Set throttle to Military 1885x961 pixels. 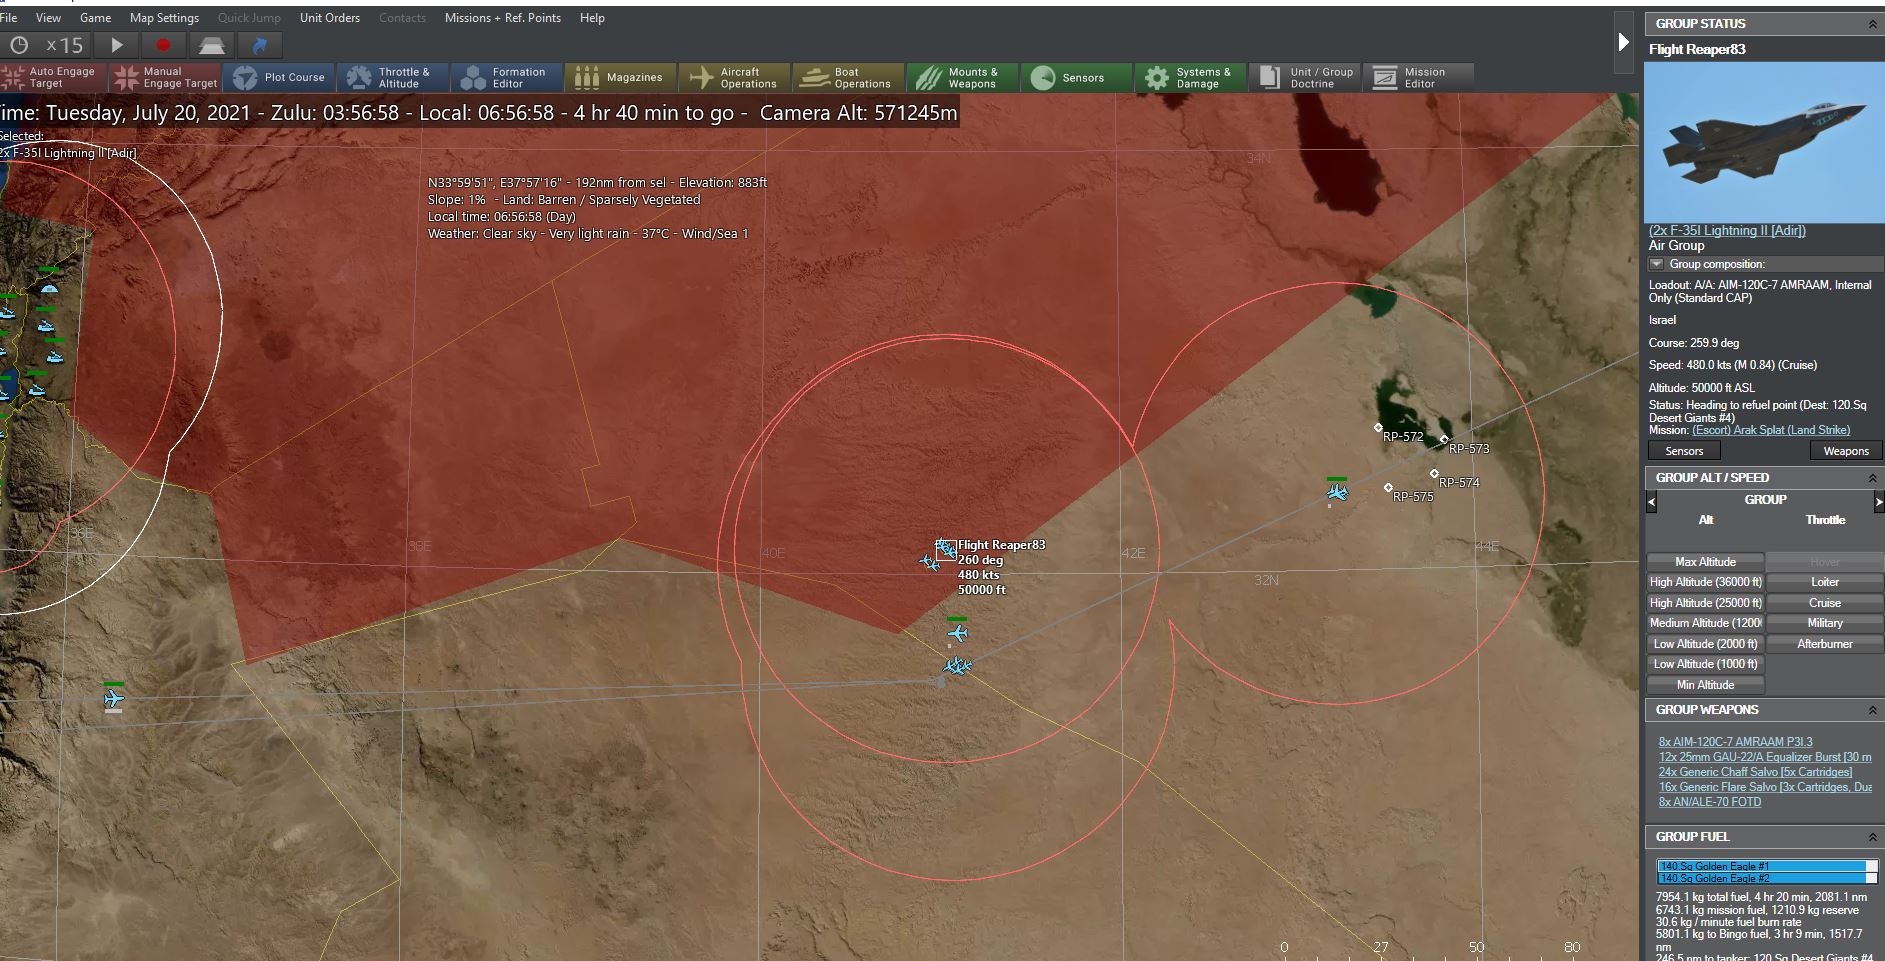tap(1825, 623)
